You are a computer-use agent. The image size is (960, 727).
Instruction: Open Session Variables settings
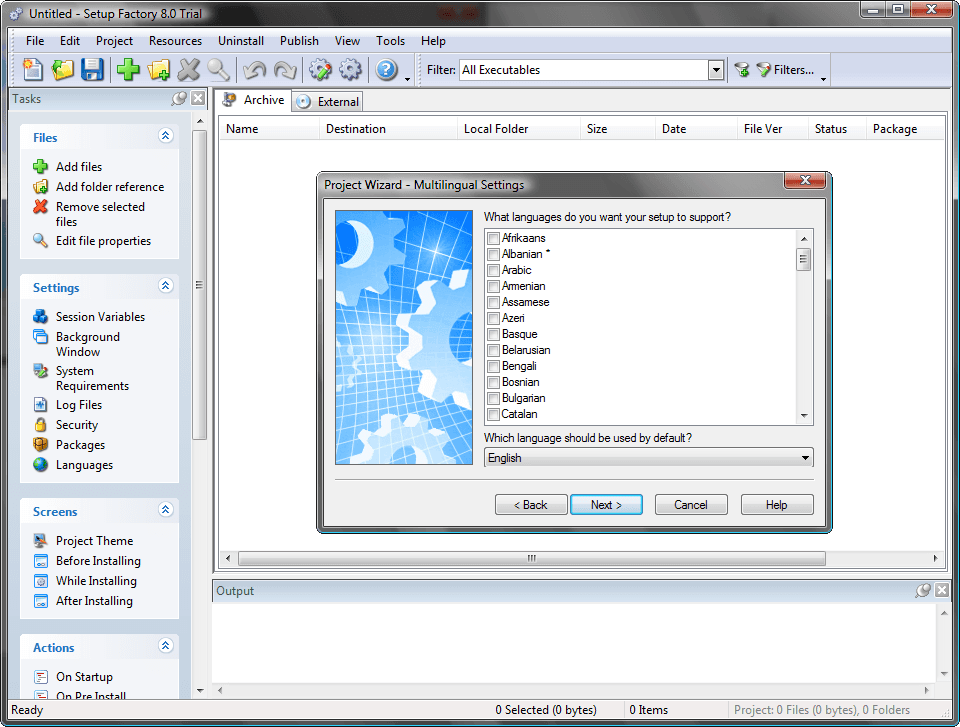pos(100,317)
